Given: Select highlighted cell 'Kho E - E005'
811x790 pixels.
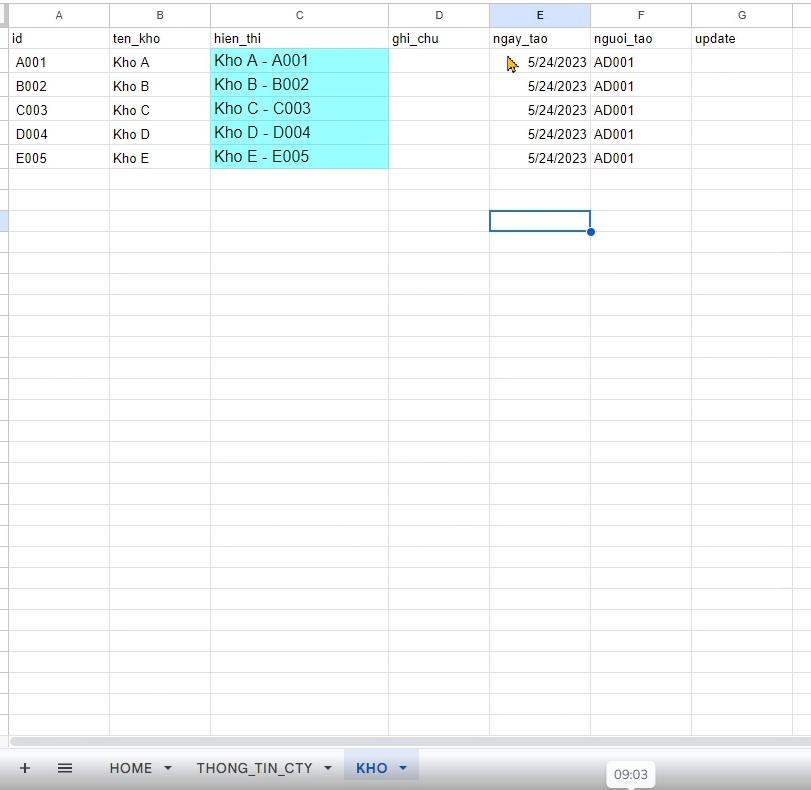Looking at the screenshot, I should (x=299, y=157).
